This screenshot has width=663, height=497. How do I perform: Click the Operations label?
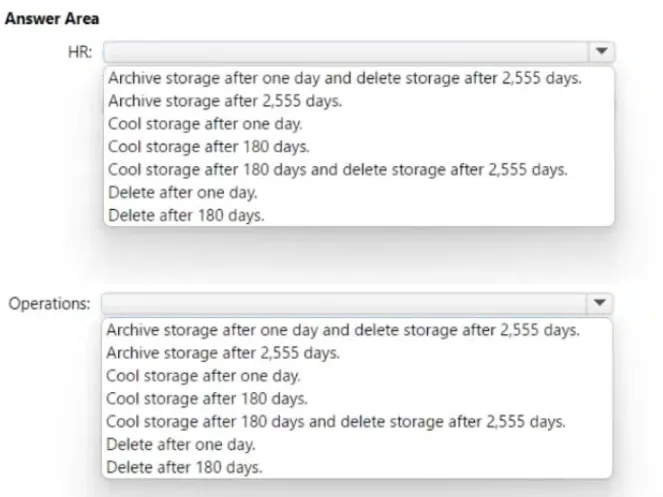click(x=49, y=303)
